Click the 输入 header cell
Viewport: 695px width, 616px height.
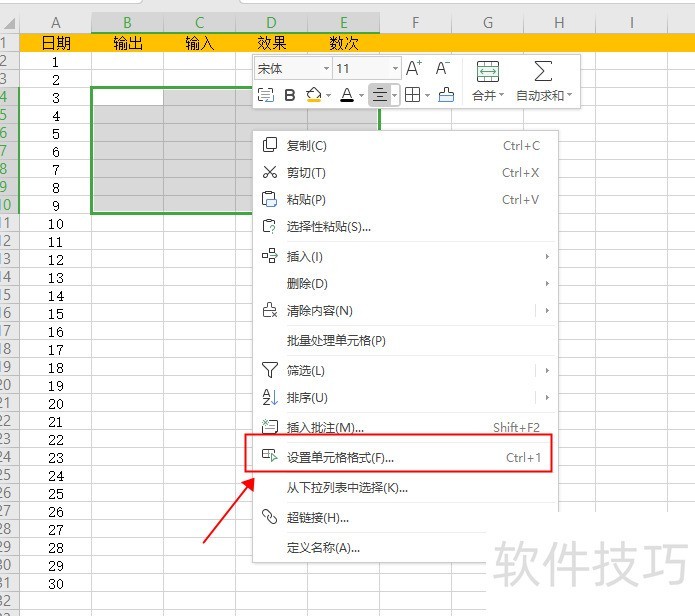tap(199, 43)
